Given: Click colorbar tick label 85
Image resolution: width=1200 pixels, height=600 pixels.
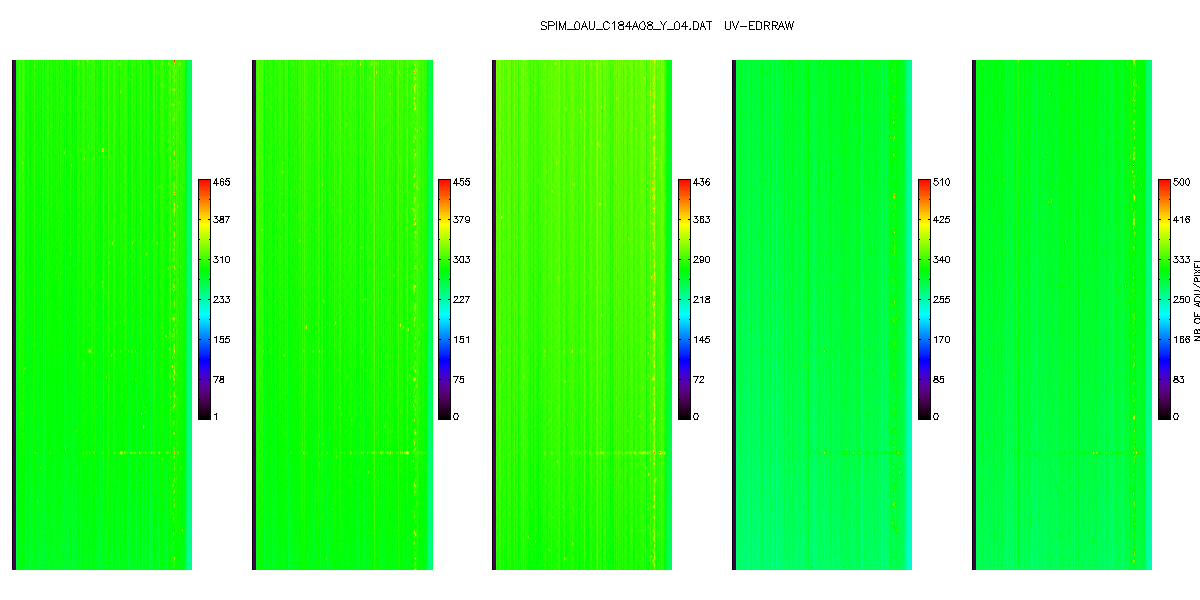Looking at the screenshot, I should (939, 380).
